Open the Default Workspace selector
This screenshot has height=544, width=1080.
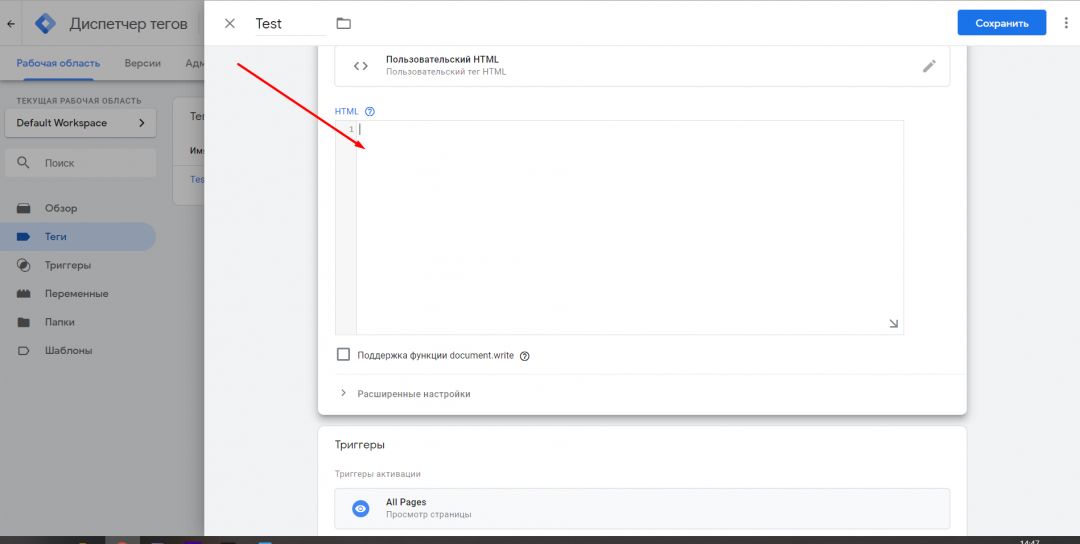[81, 123]
